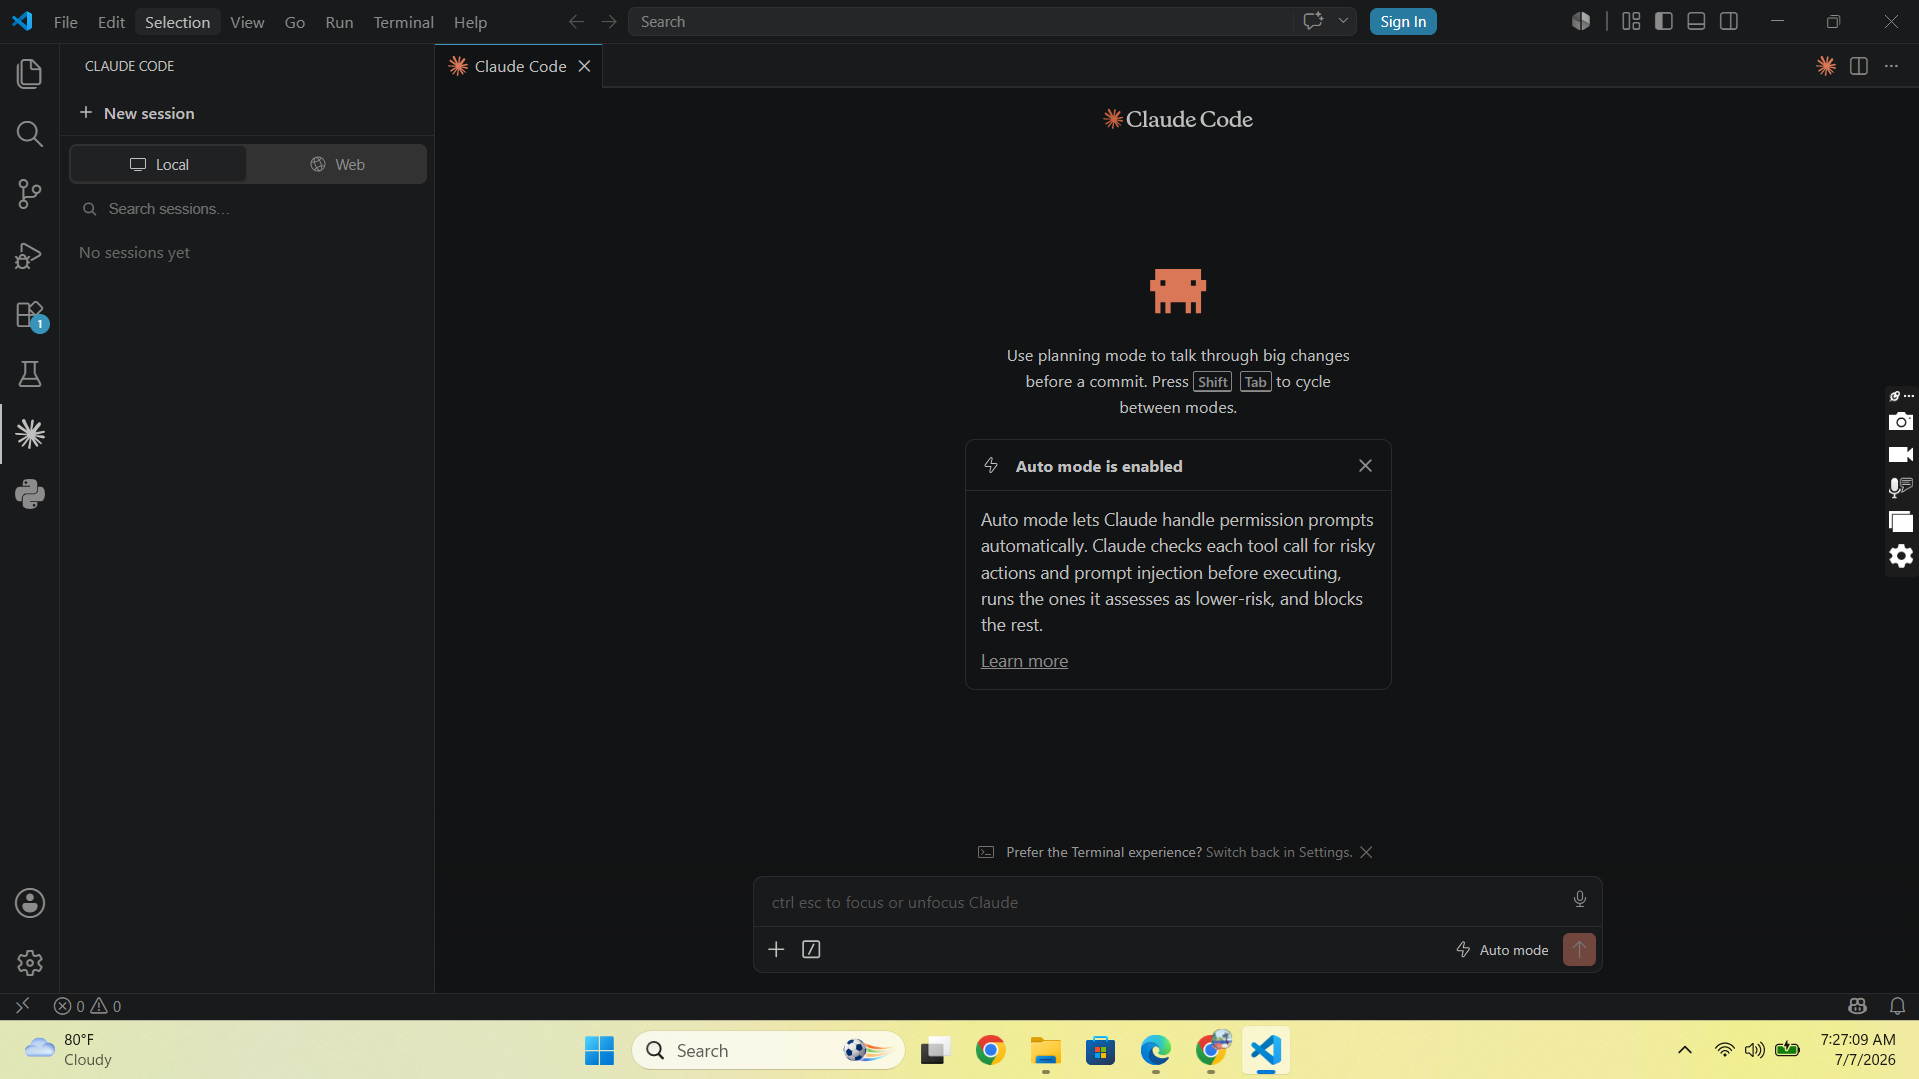Switch the session list to Web

pos(337,164)
